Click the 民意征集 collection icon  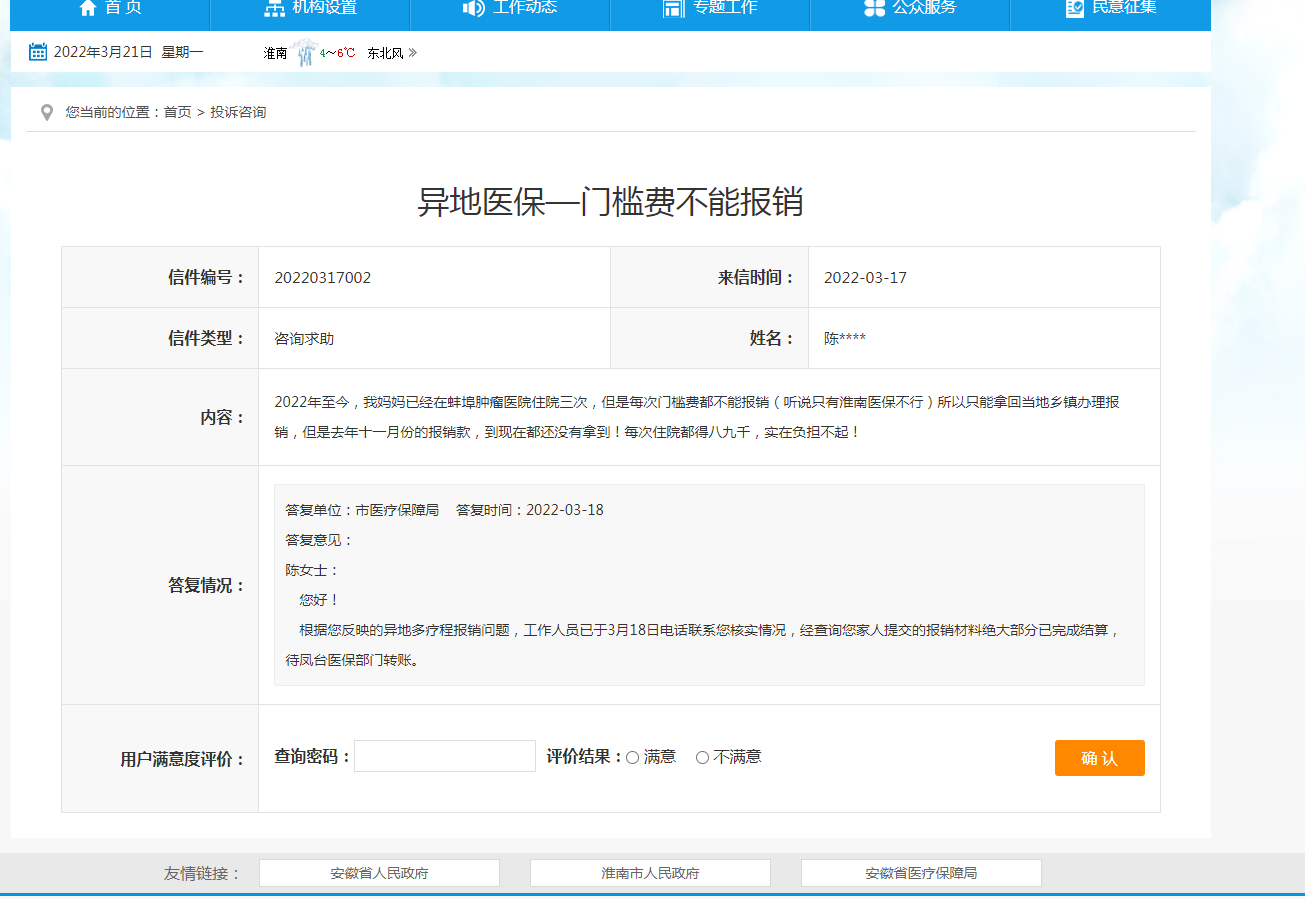1072,9
